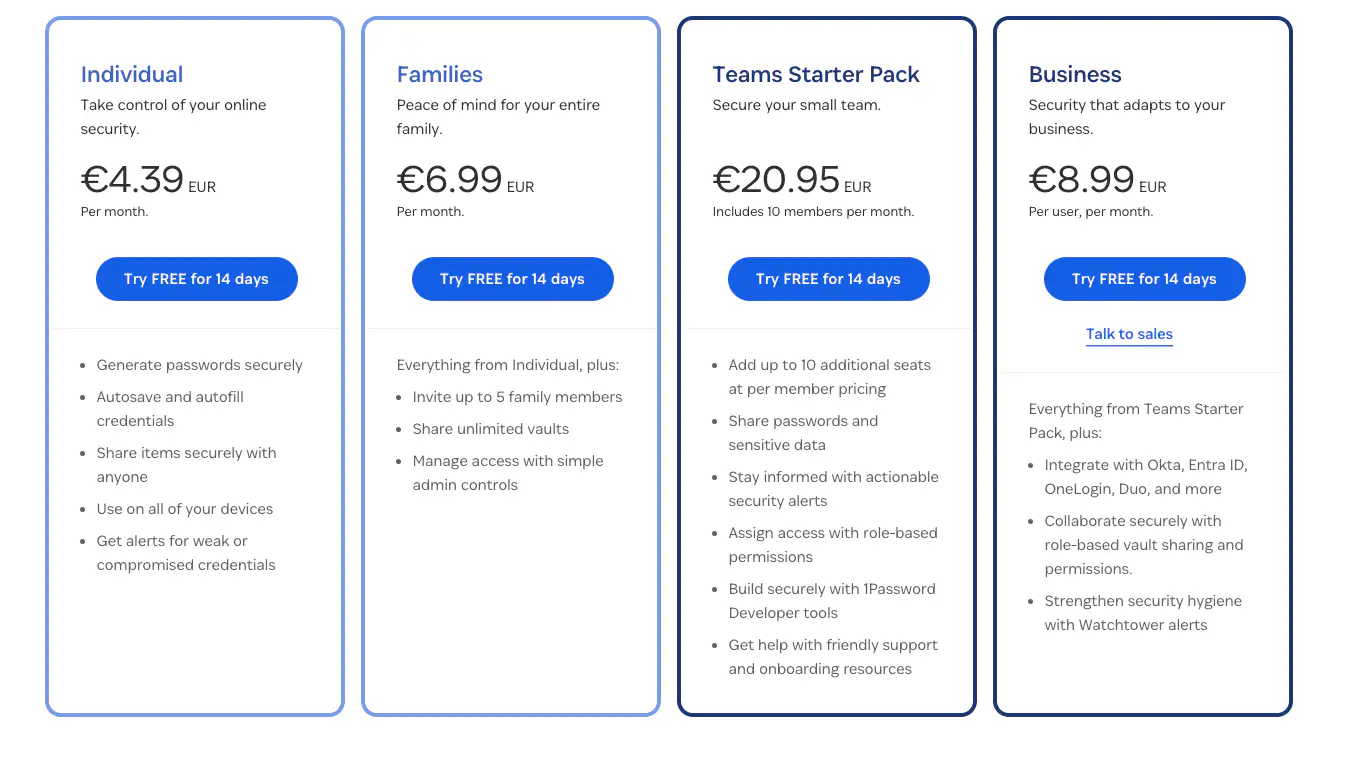The height and width of the screenshot is (757, 1359).
Task: Click Share passwords and sensitive data item
Action: pyautogui.click(x=804, y=432)
